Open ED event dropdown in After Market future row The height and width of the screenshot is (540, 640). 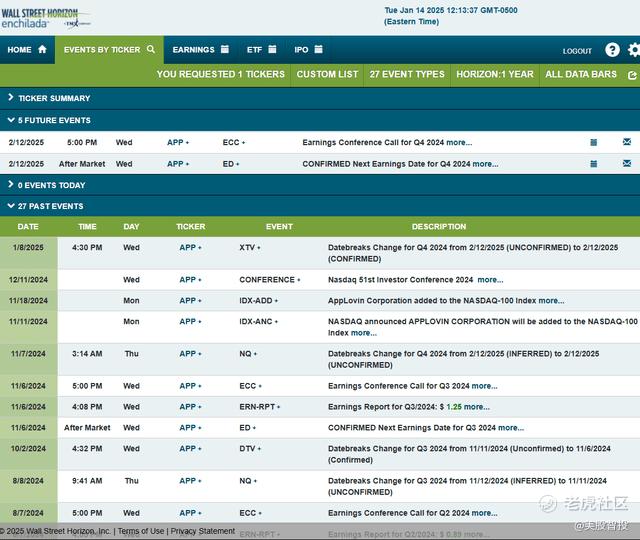(231, 164)
